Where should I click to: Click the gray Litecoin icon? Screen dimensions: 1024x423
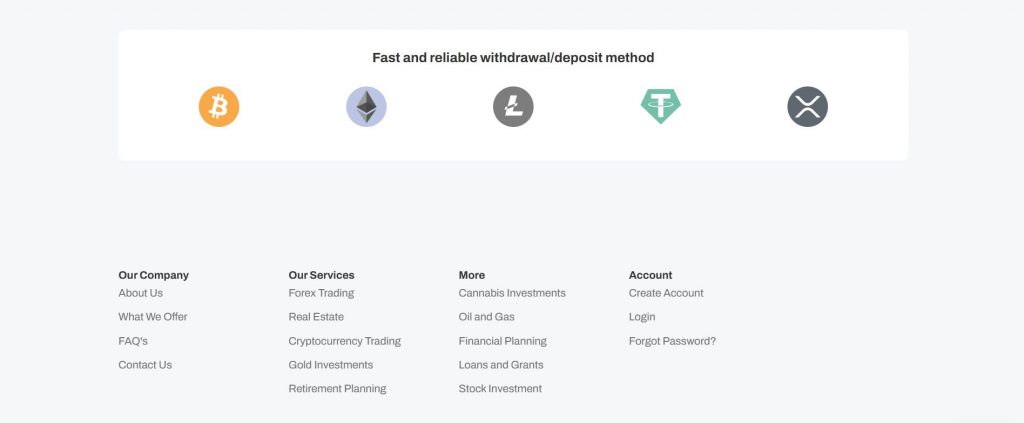coord(513,107)
